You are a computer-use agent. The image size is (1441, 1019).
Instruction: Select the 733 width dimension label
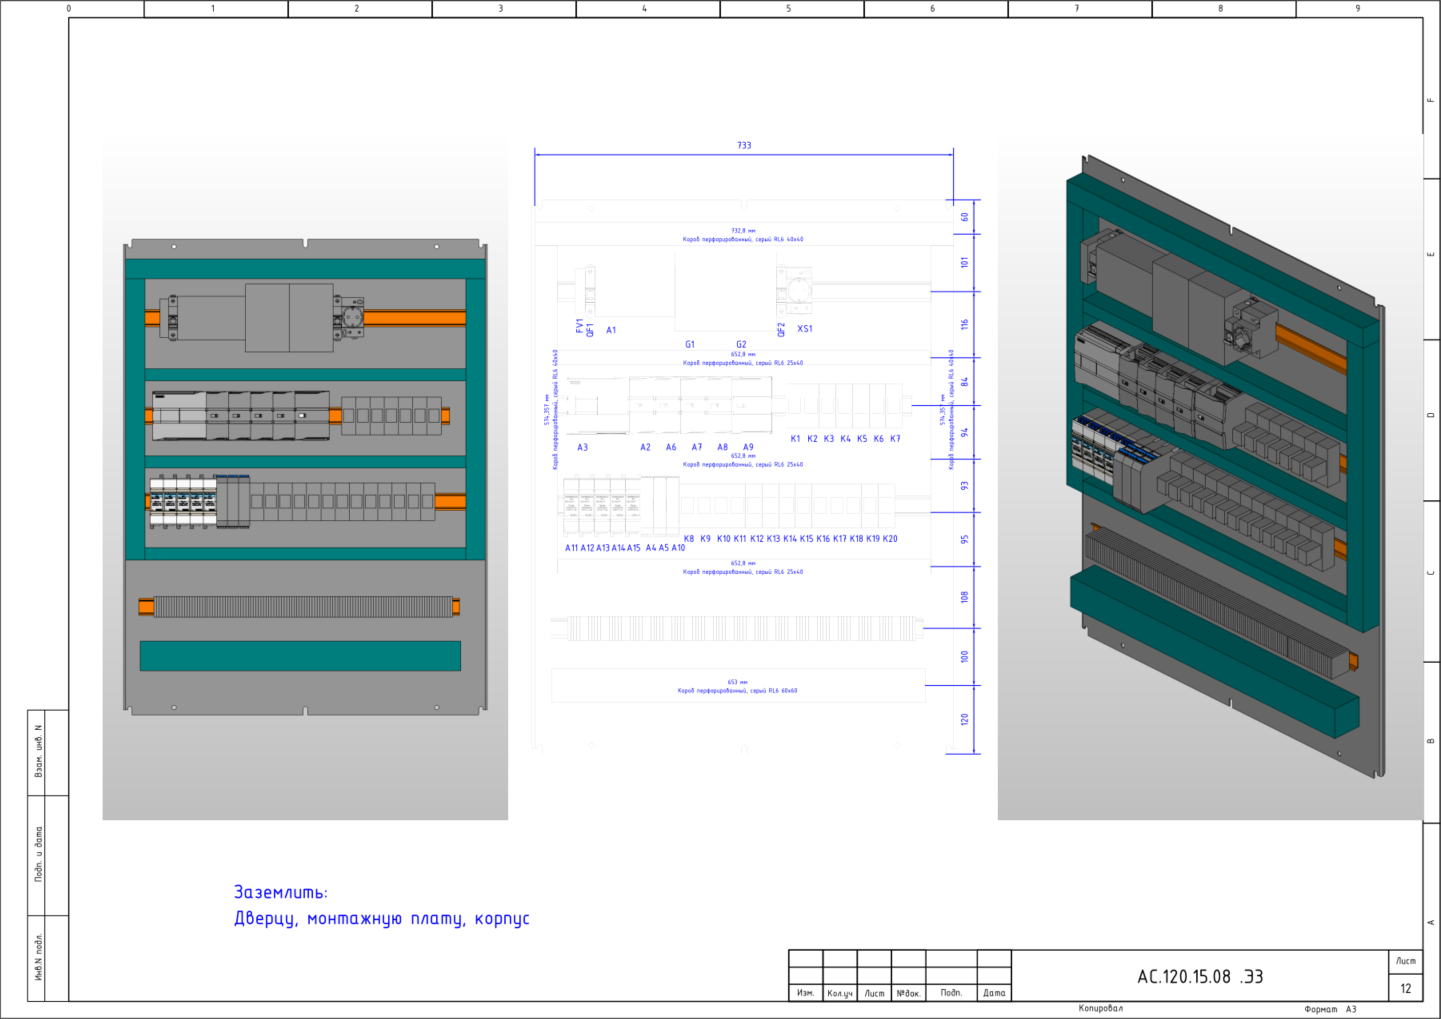(x=744, y=145)
